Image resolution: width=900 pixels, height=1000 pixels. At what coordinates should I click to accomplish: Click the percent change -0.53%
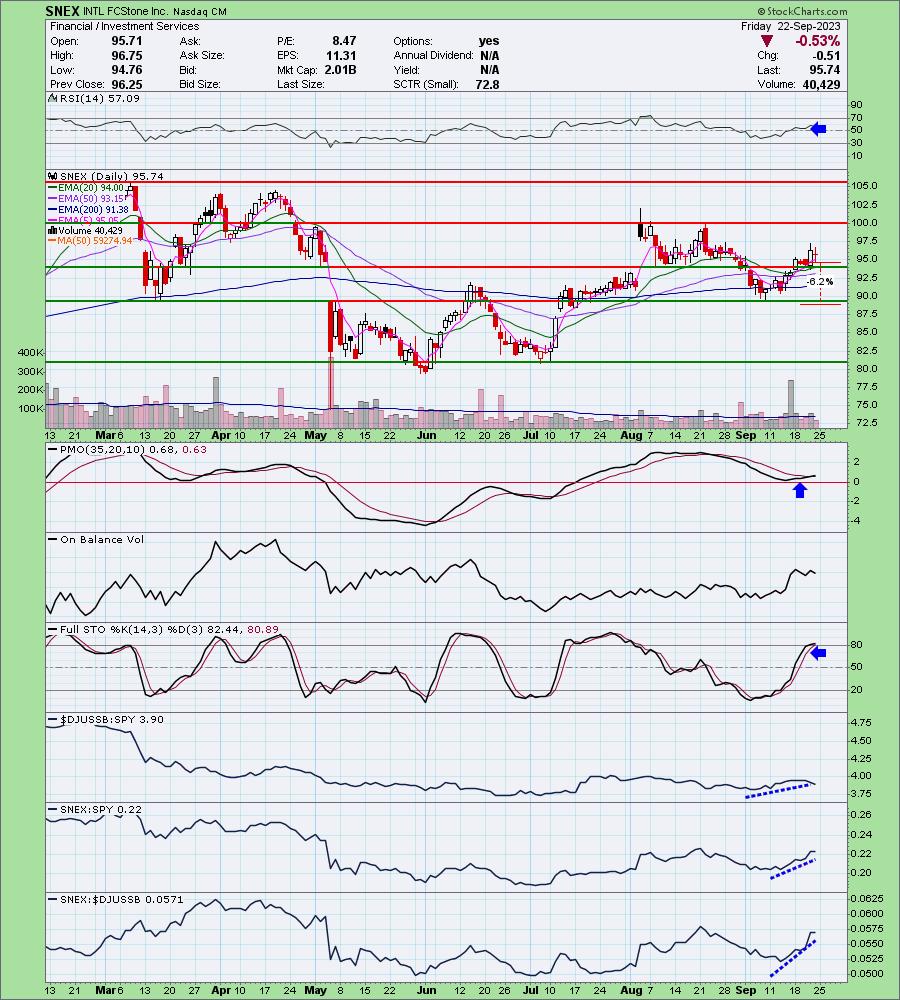(817, 41)
